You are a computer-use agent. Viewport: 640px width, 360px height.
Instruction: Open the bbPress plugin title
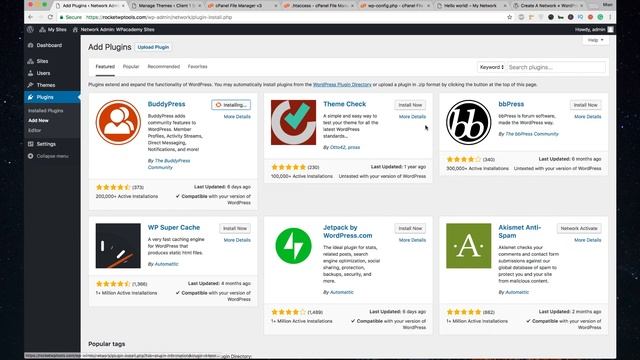(x=511, y=104)
